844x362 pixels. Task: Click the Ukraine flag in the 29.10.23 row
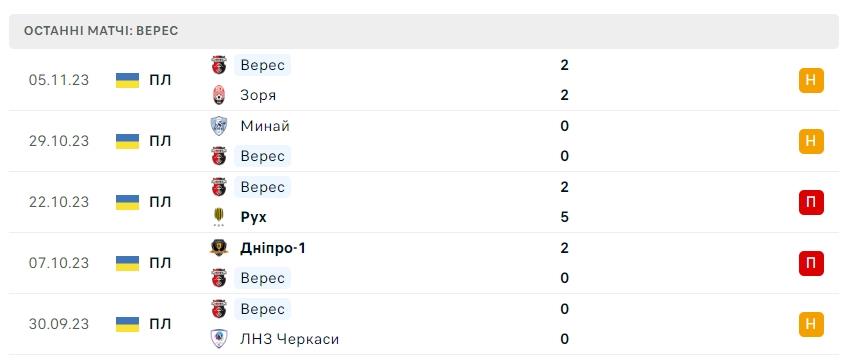[x=128, y=141]
